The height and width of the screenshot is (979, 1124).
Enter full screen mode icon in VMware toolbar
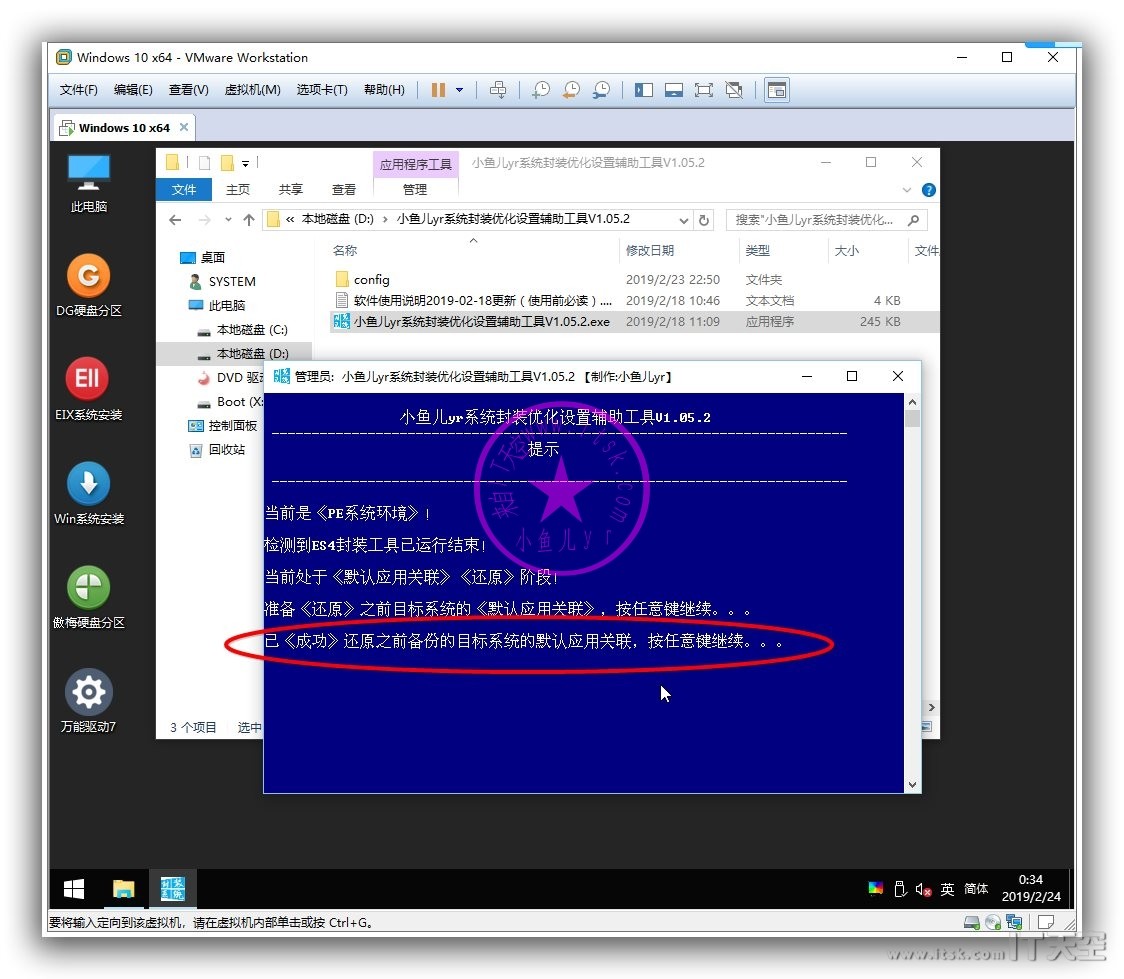(704, 90)
